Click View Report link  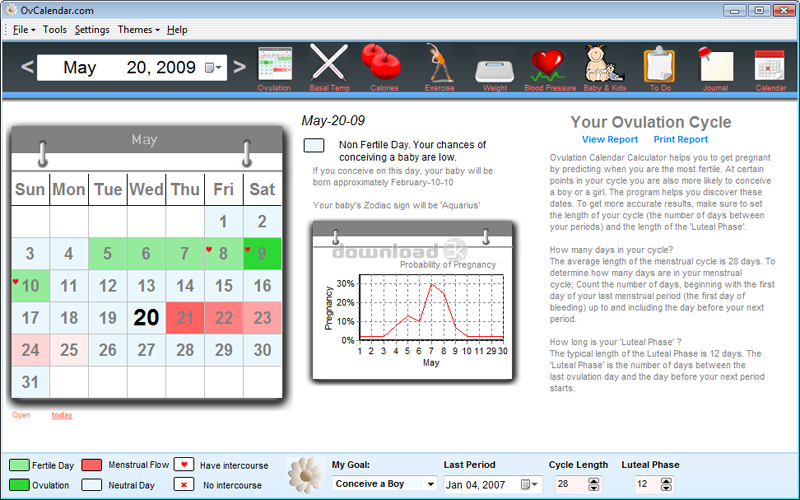point(610,139)
